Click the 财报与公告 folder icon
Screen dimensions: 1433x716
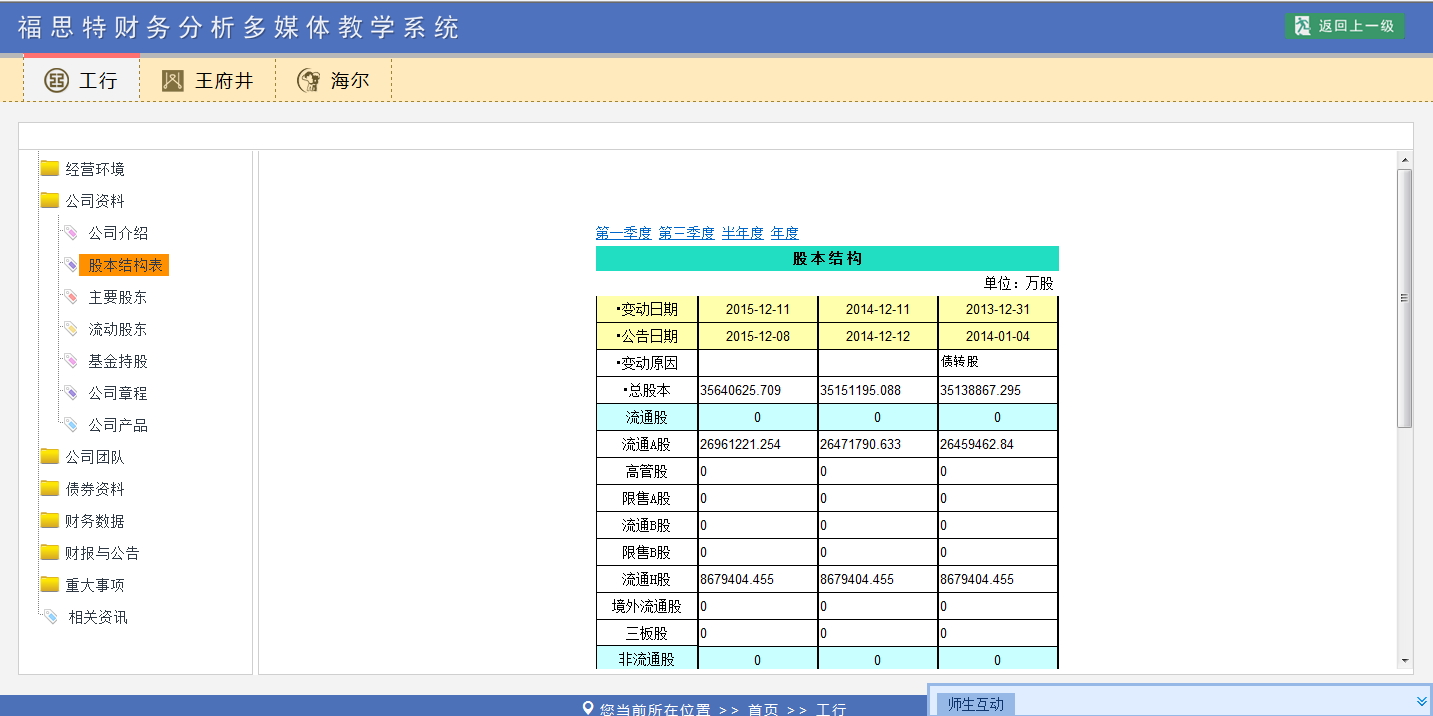tap(50, 552)
